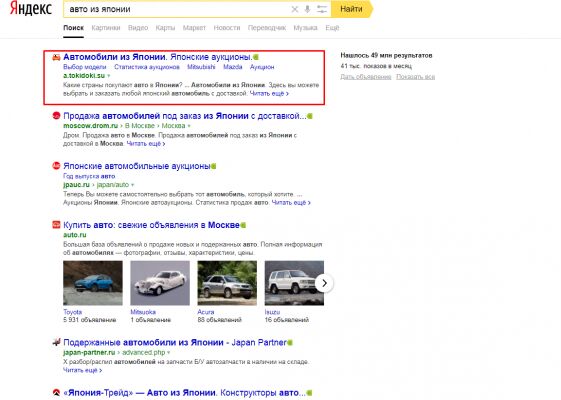Expand drom.ru snippet via Читать ещё

pos(146,143)
